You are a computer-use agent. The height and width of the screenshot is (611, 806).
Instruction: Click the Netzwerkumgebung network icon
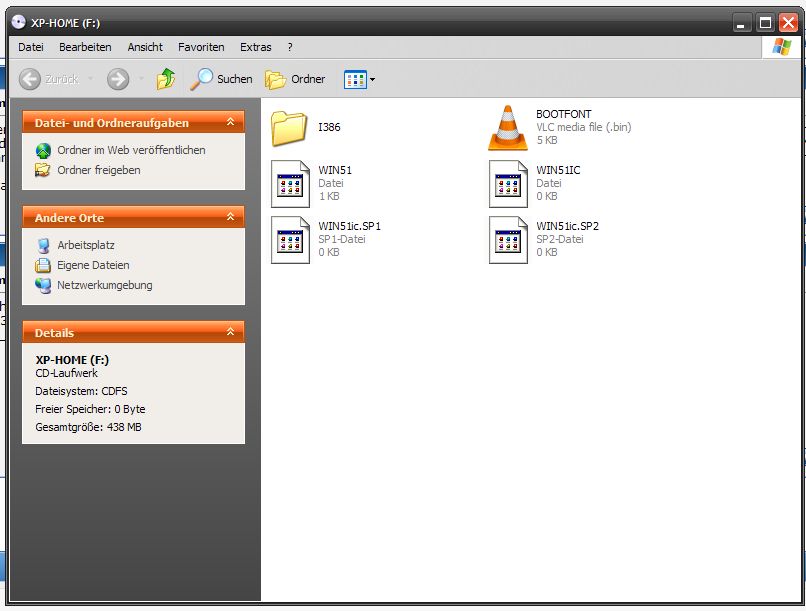coord(43,285)
